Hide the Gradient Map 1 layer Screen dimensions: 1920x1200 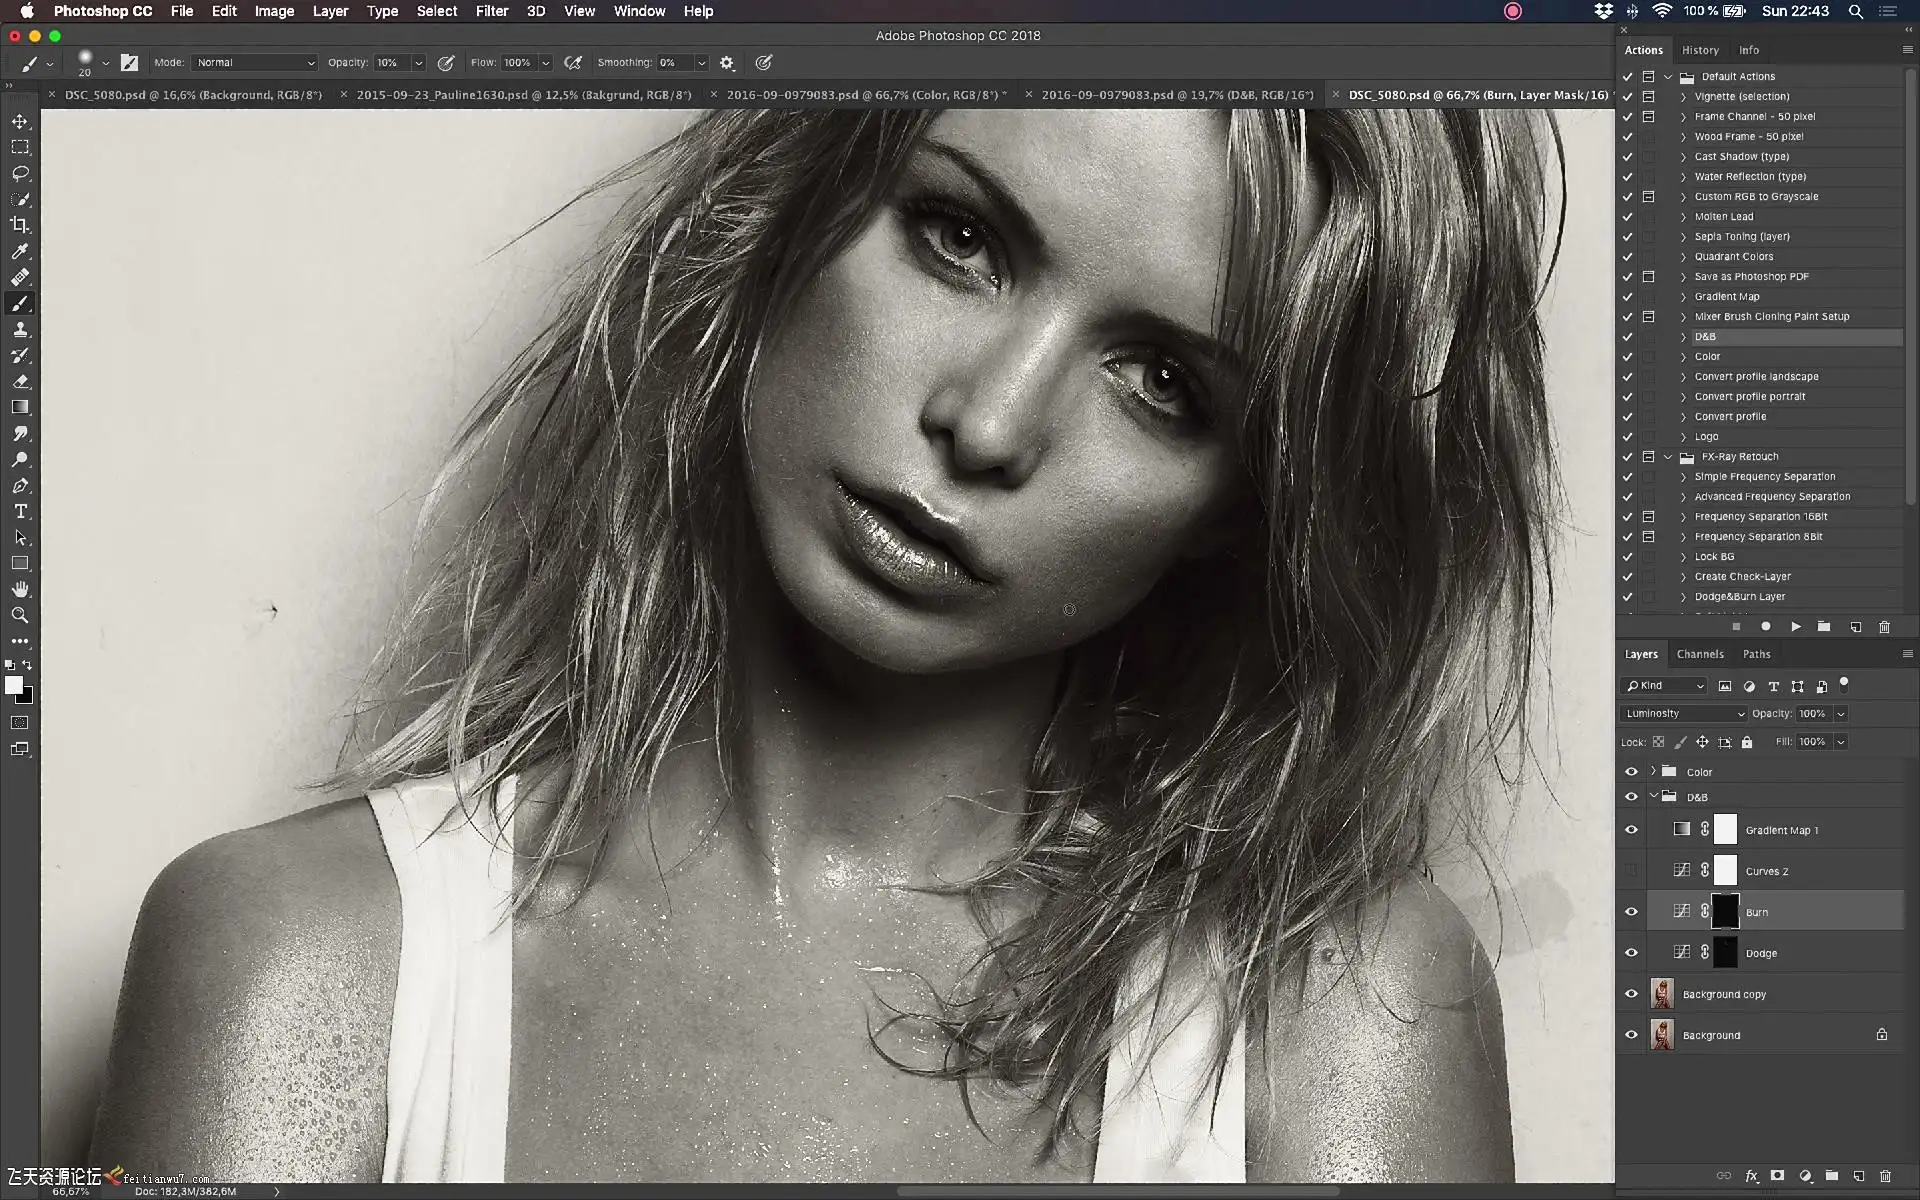[1631, 830]
